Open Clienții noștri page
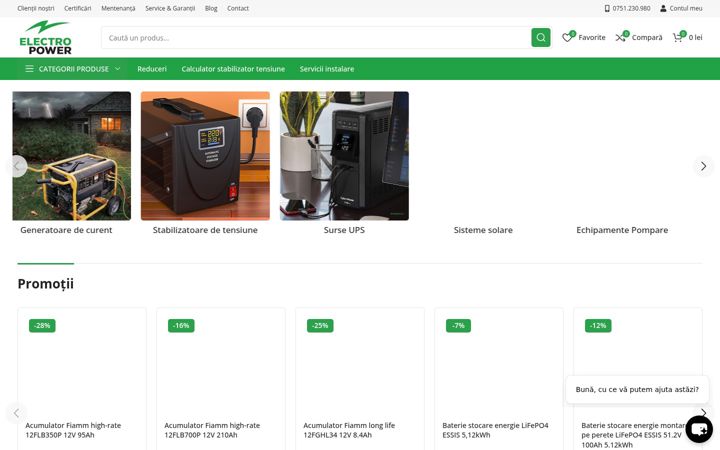The image size is (720, 450). click(x=36, y=8)
